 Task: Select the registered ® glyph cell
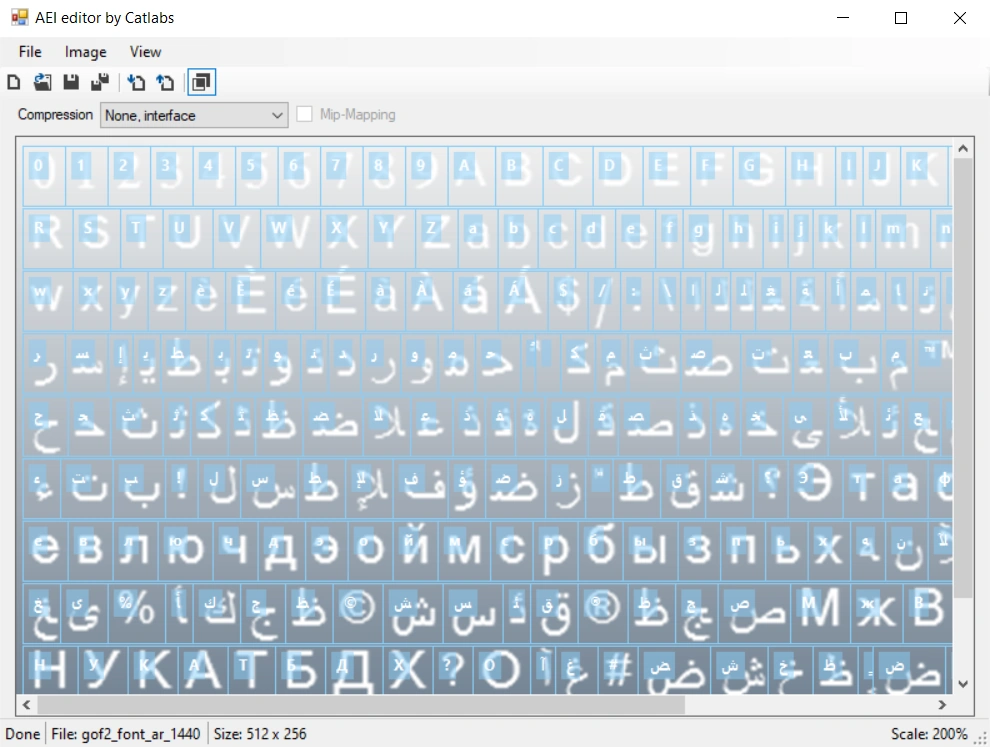click(x=602, y=613)
